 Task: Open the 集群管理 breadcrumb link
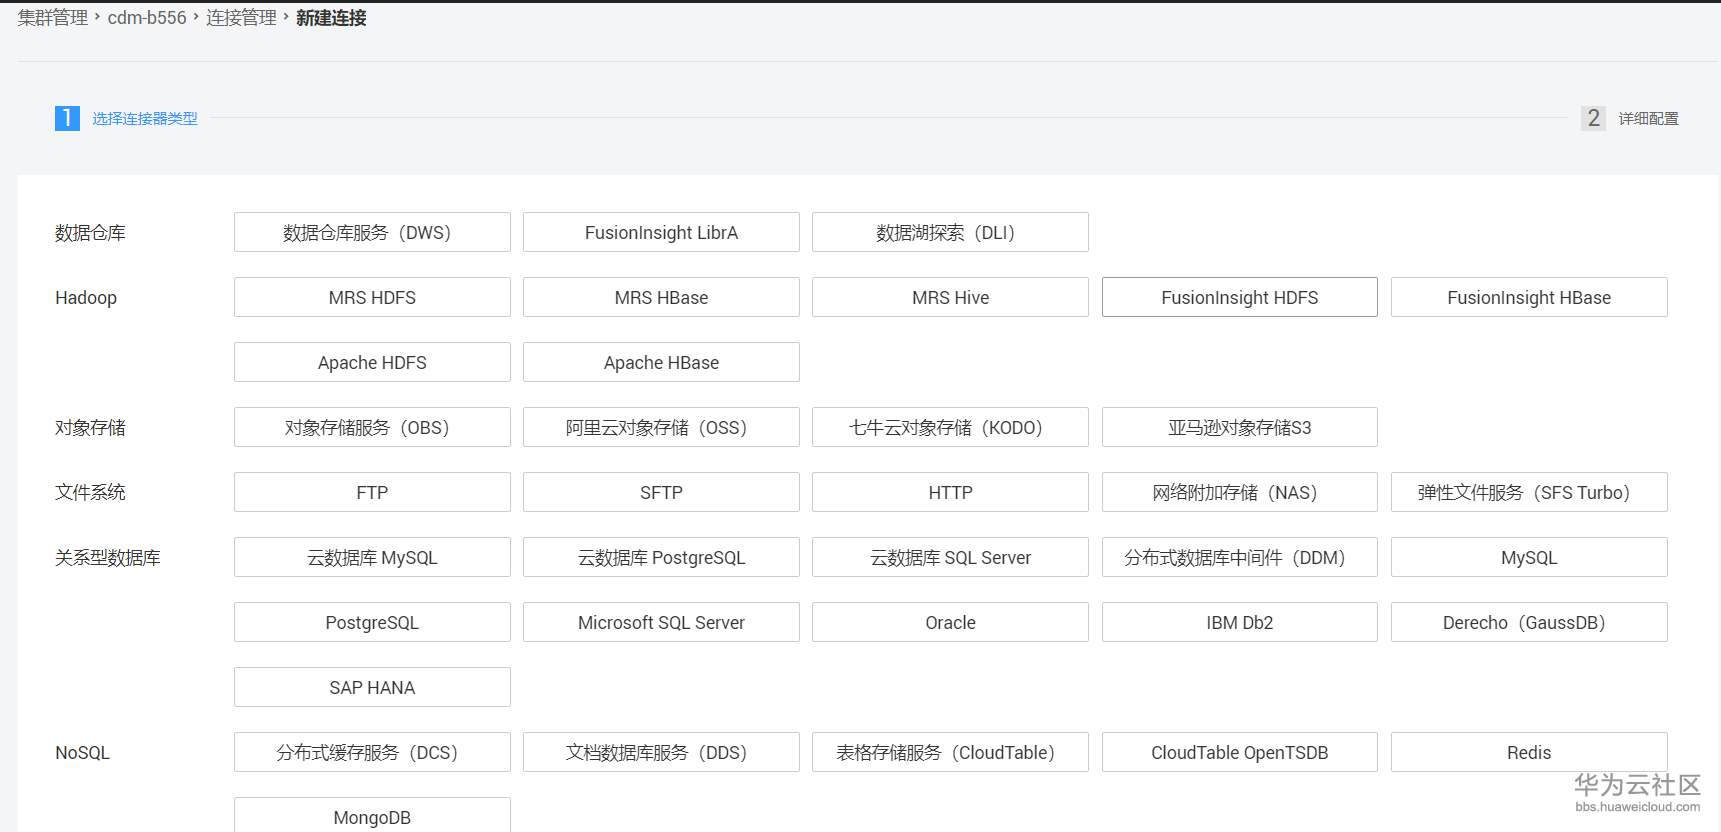click(x=53, y=18)
